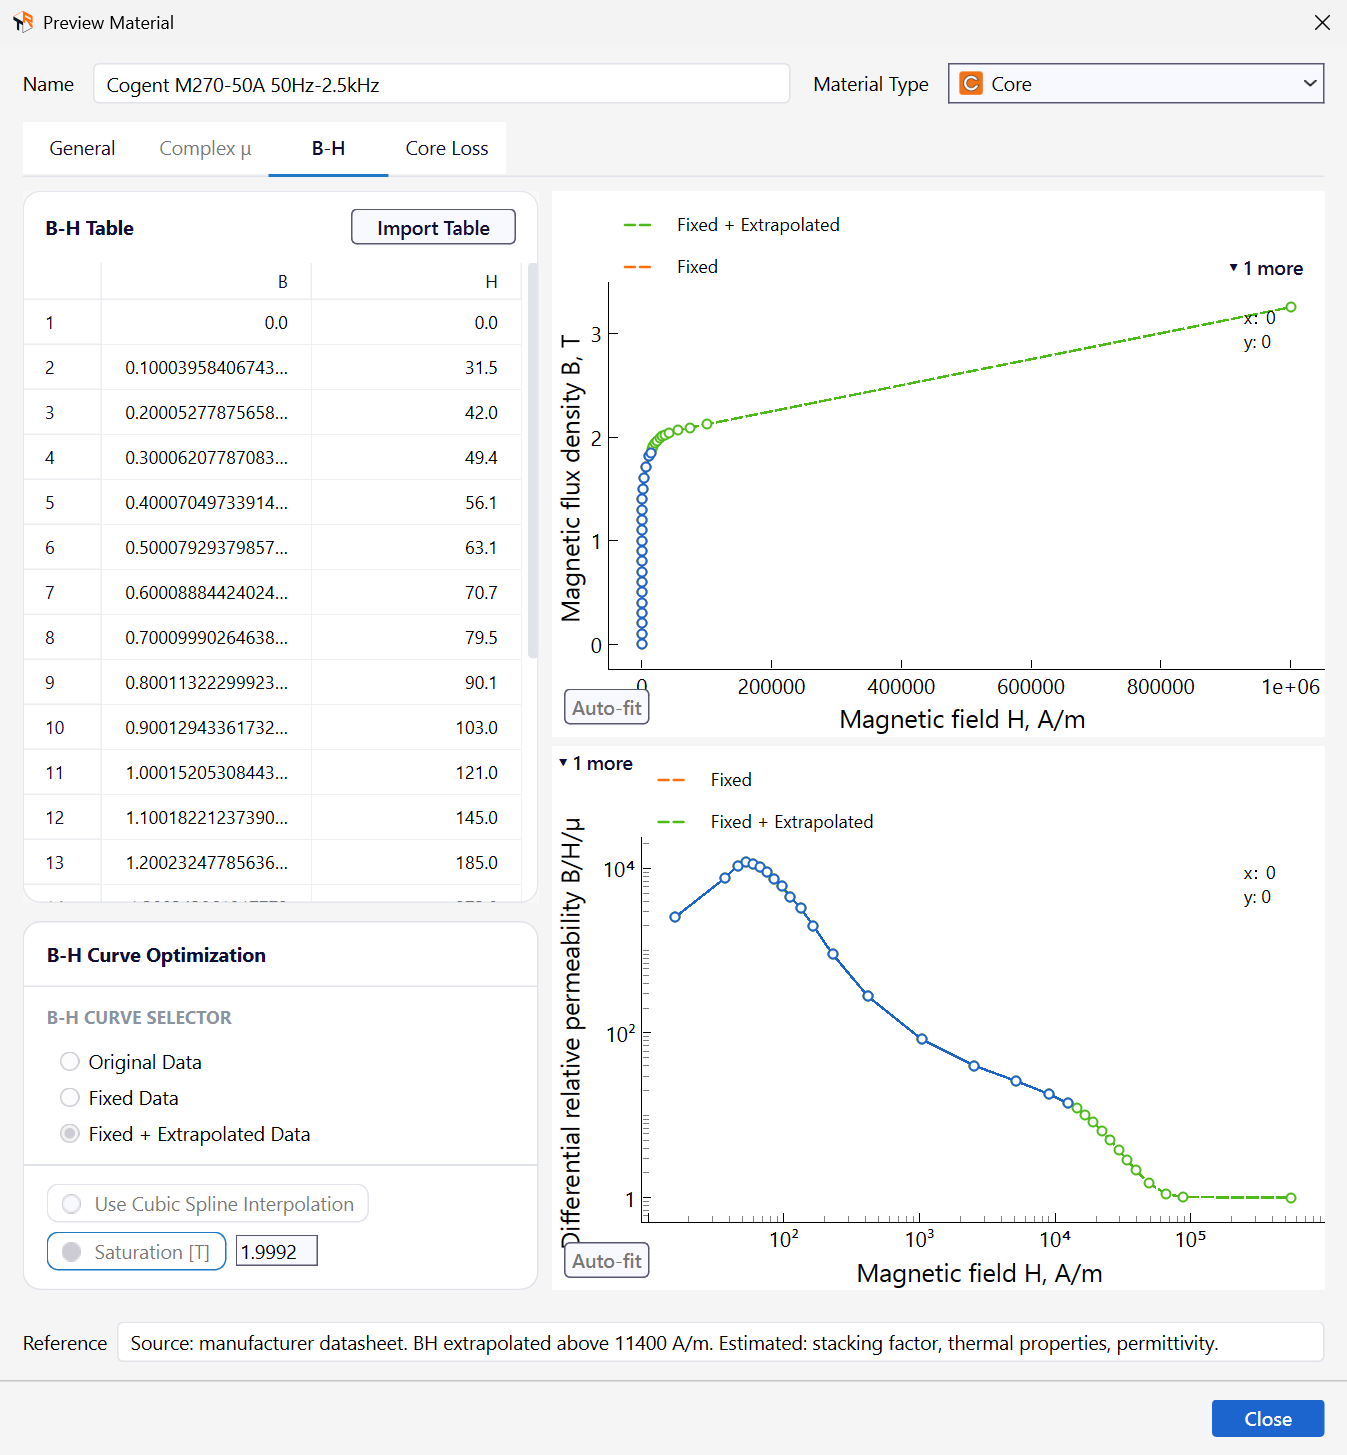
Task: Toggle 'Fixed + Extrapolated' legend in top chart
Action: tap(758, 225)
